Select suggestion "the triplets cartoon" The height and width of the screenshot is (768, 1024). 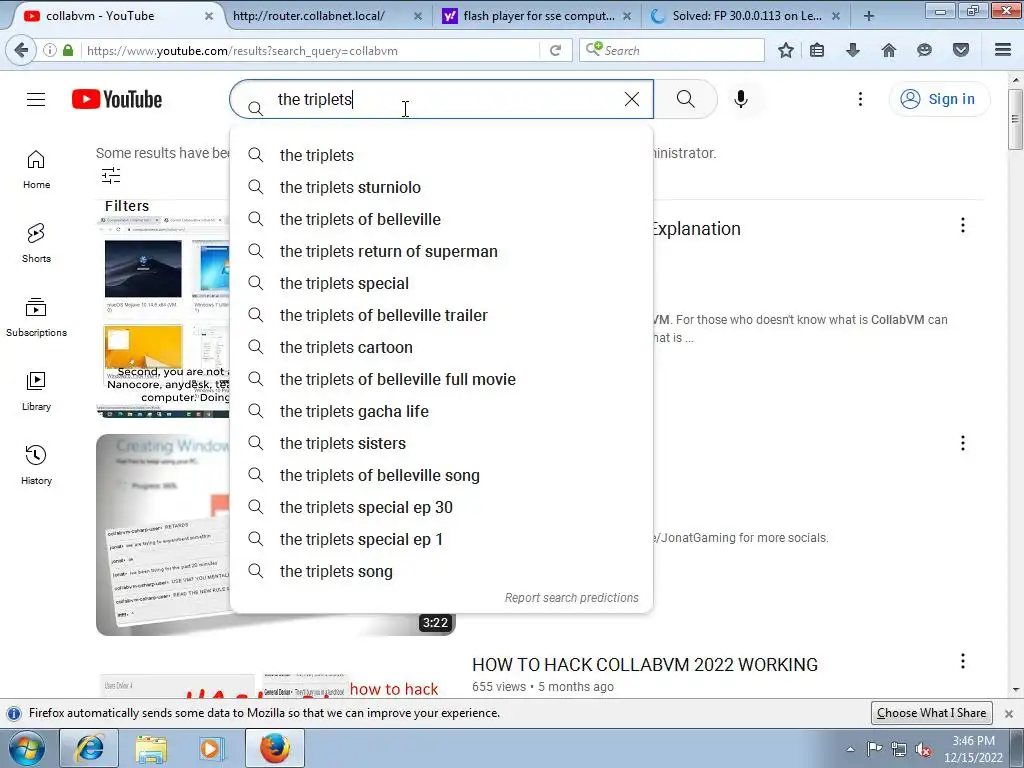point(441,347)
